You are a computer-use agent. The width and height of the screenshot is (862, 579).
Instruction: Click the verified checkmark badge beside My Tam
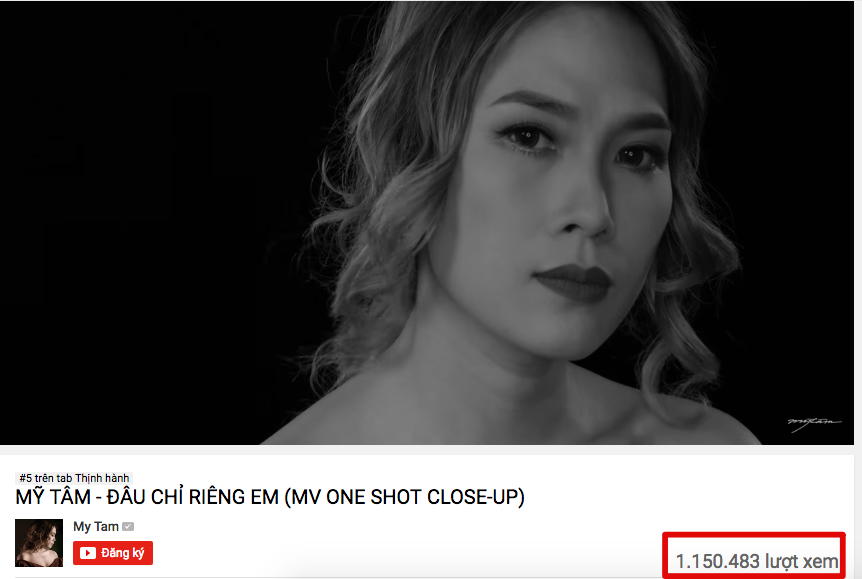click(x=128, y=527)
